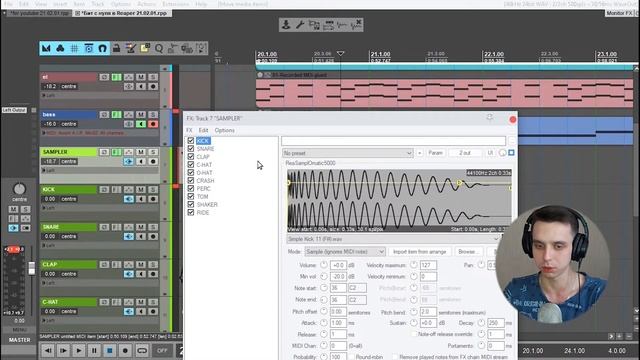Uncheck the CRASH plugin checkbox
This screenshot has height=360, width=640.
pos(191,180)
